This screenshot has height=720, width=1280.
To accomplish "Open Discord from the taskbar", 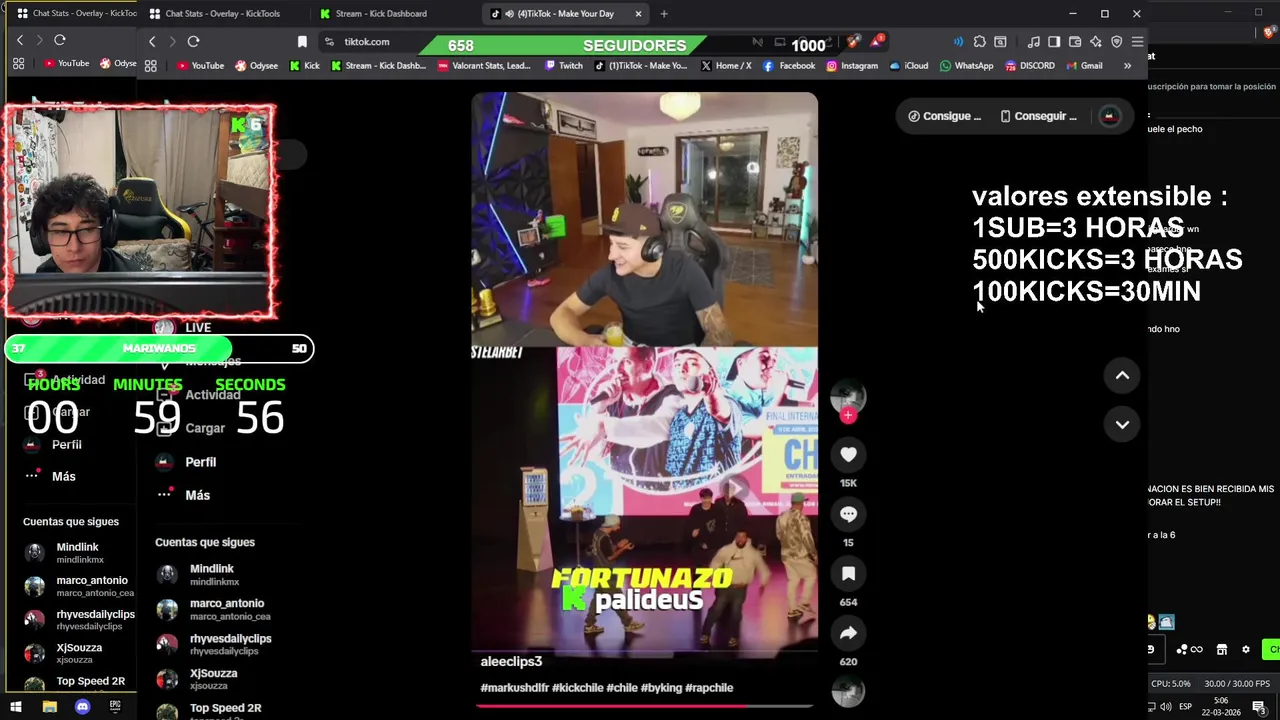I will point(82,707).
